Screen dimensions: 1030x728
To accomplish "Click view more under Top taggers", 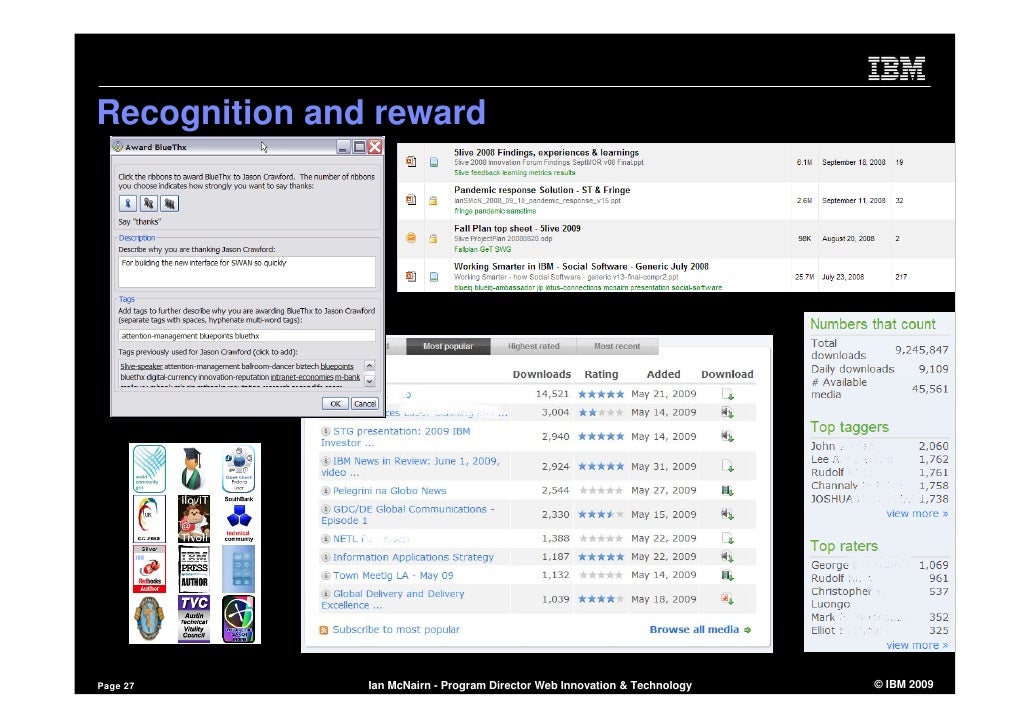I will [x=917, y=514].
